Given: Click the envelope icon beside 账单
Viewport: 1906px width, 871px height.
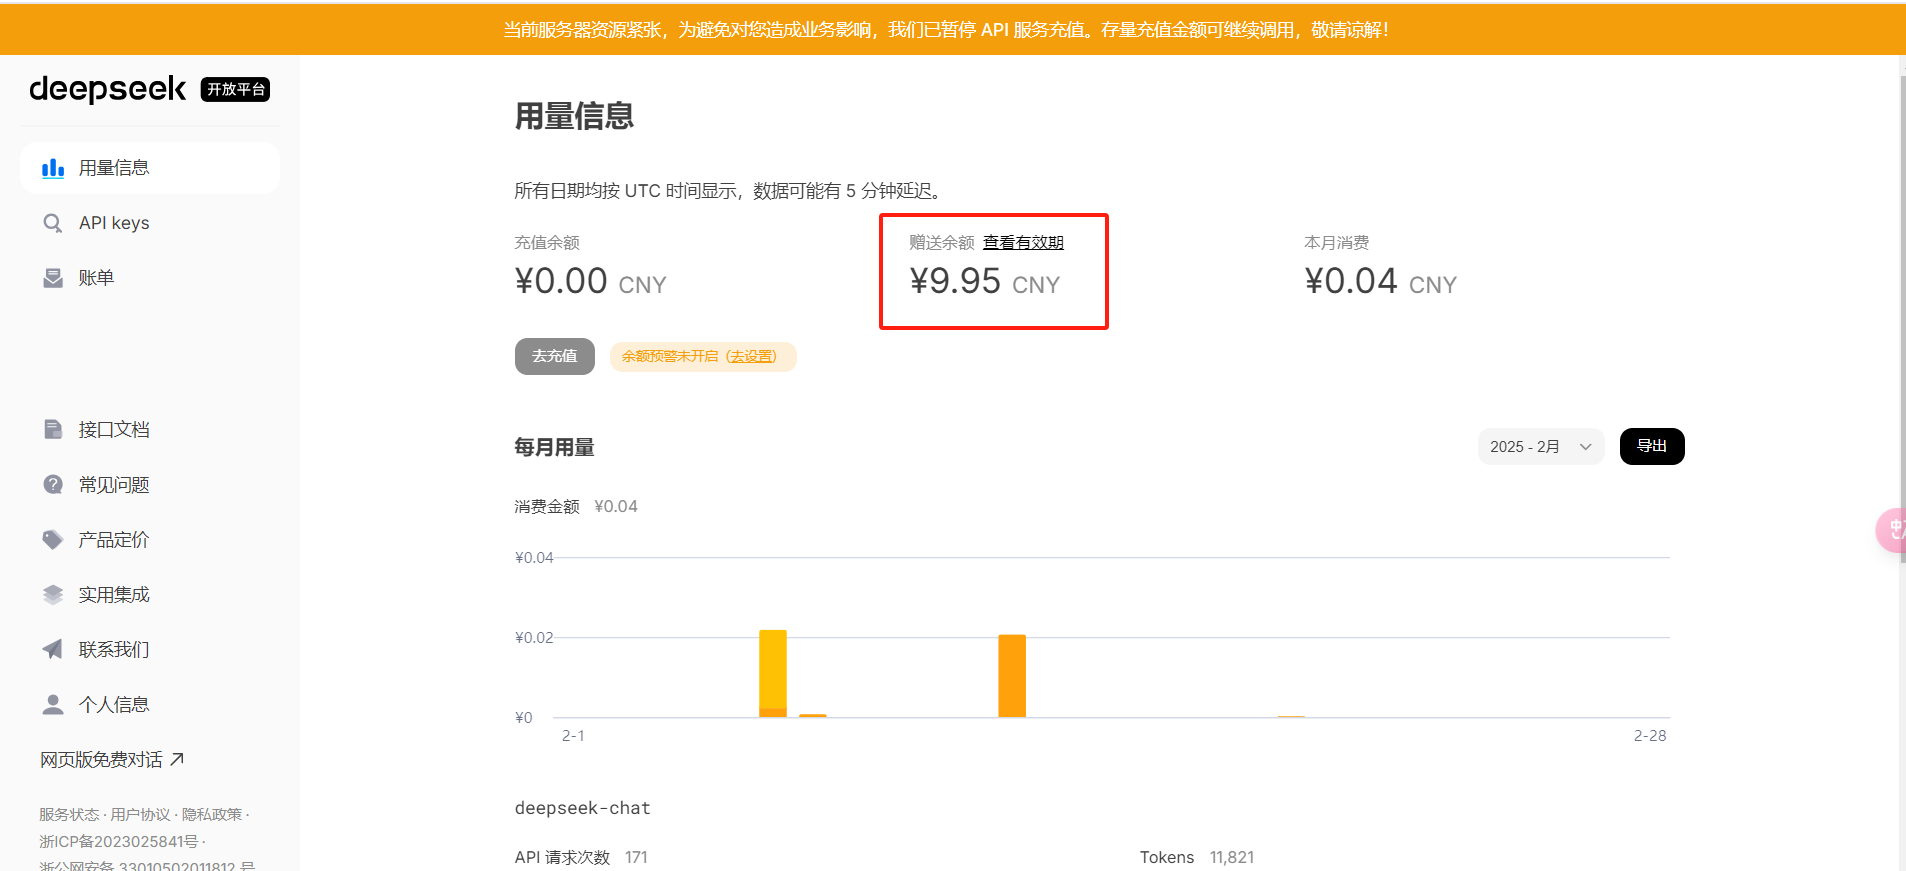Looking at the screenshot, I should [x=53, y=278].
